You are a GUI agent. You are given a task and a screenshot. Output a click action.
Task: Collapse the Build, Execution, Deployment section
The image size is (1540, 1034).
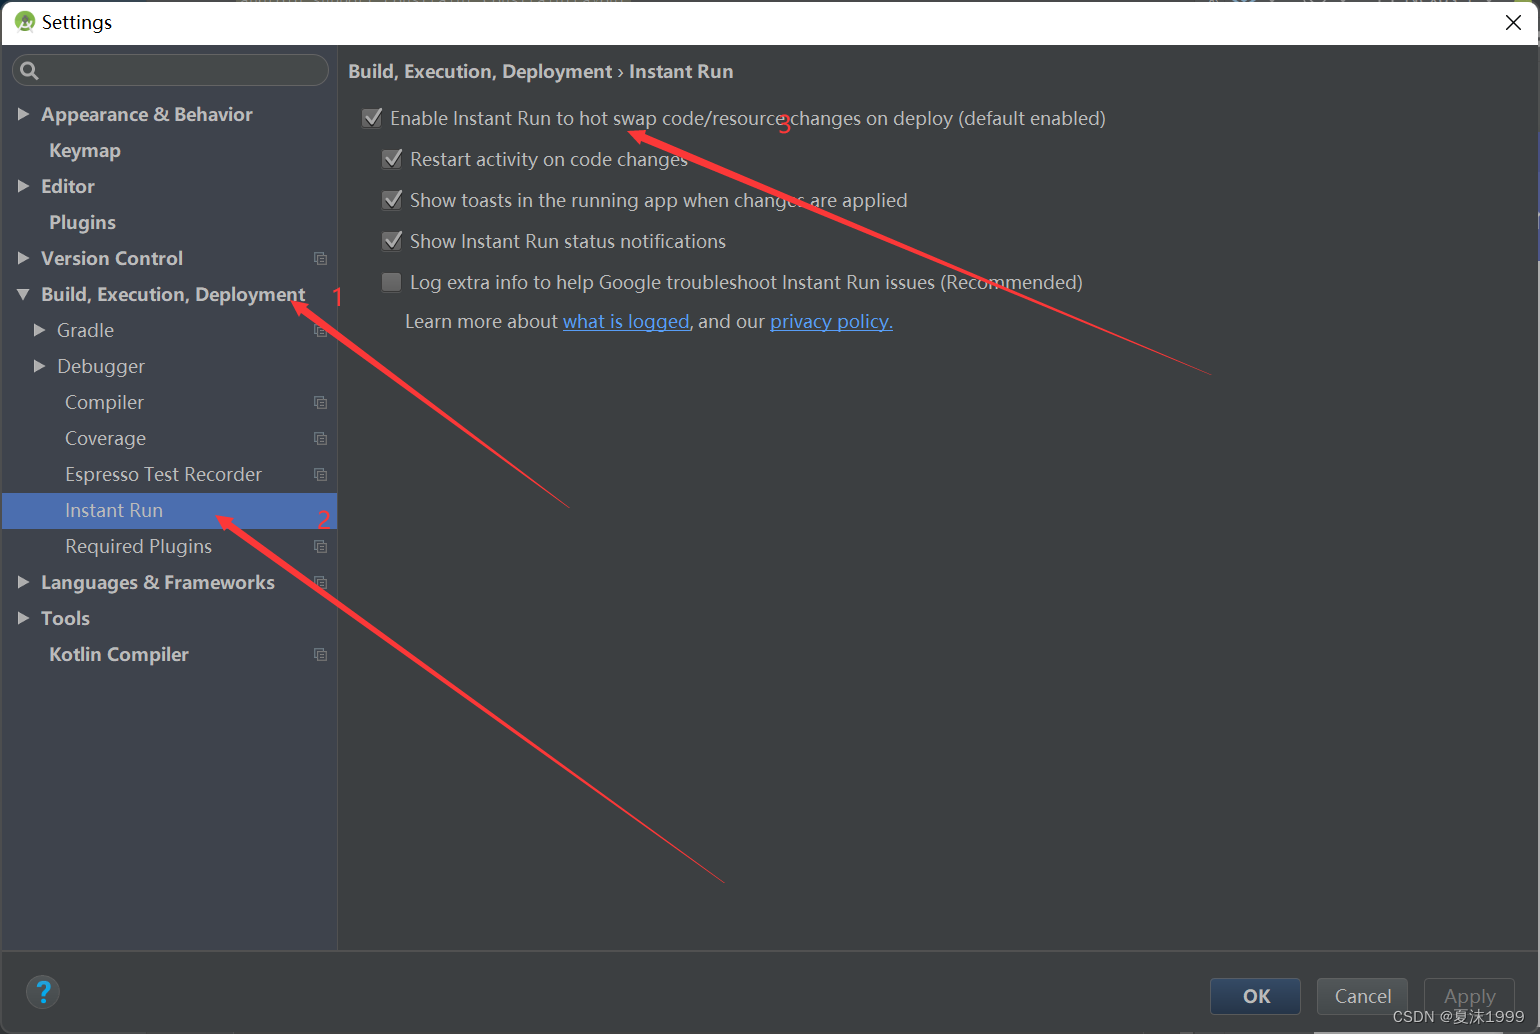[24, 294]
